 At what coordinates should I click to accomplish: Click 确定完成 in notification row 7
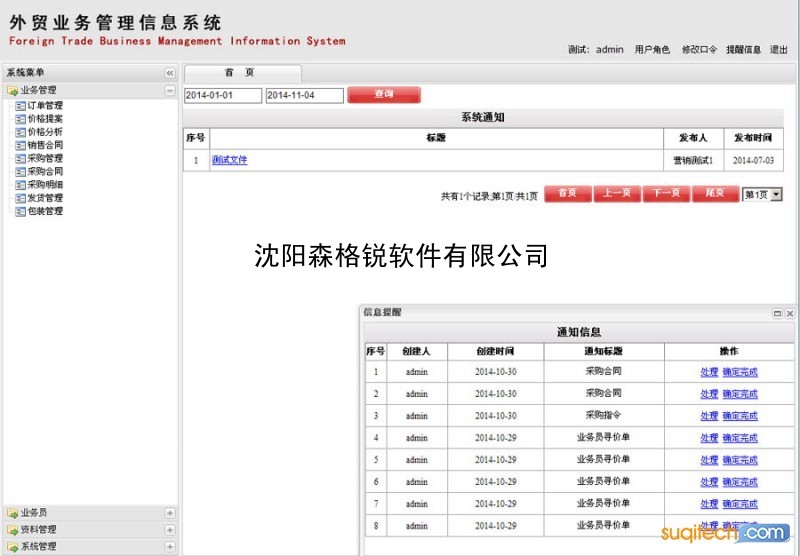[740, 504]
